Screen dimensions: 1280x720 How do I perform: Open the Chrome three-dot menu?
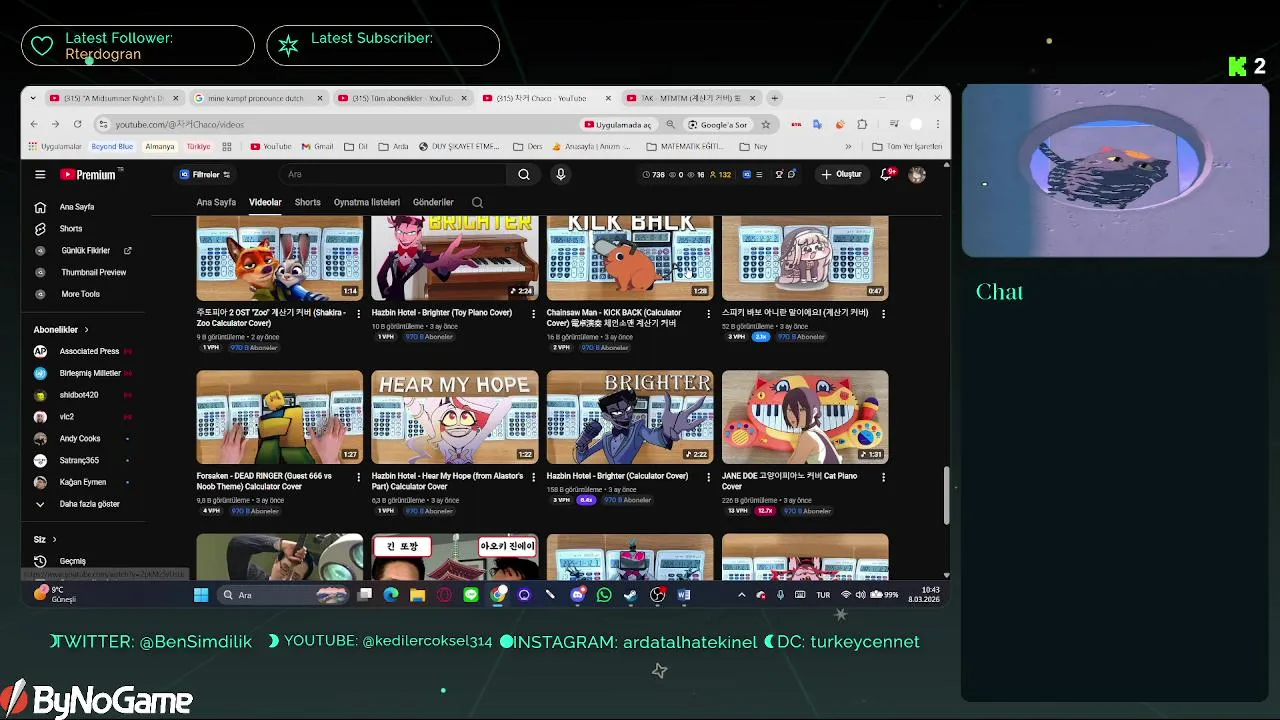[x=938, y=124]
